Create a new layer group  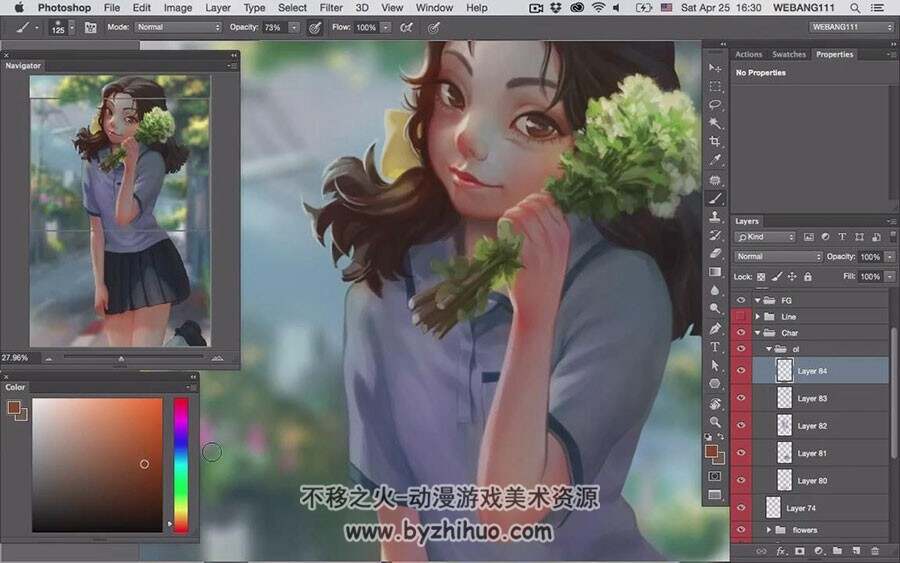click(x=837, y=551)
